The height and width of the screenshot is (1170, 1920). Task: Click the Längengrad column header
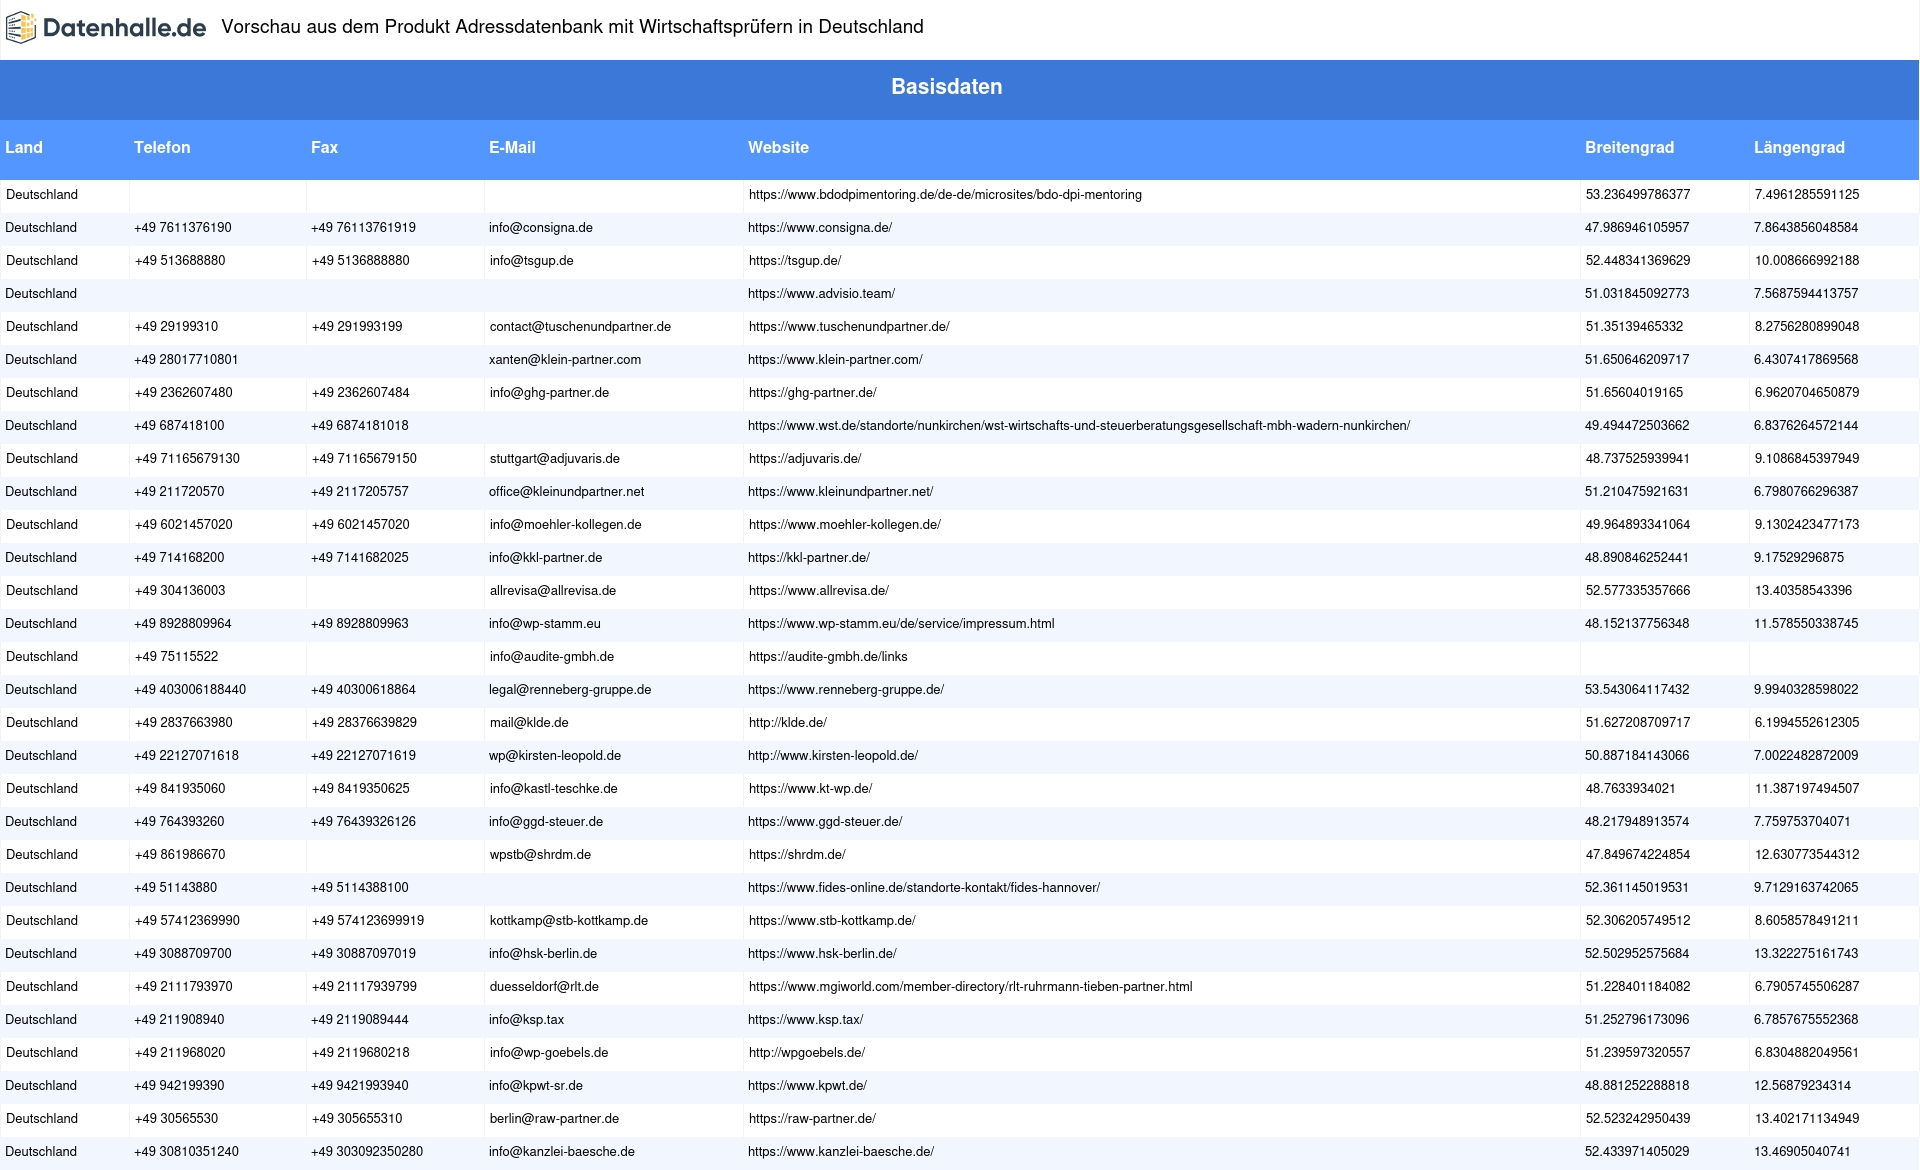tap(1799, 147)
